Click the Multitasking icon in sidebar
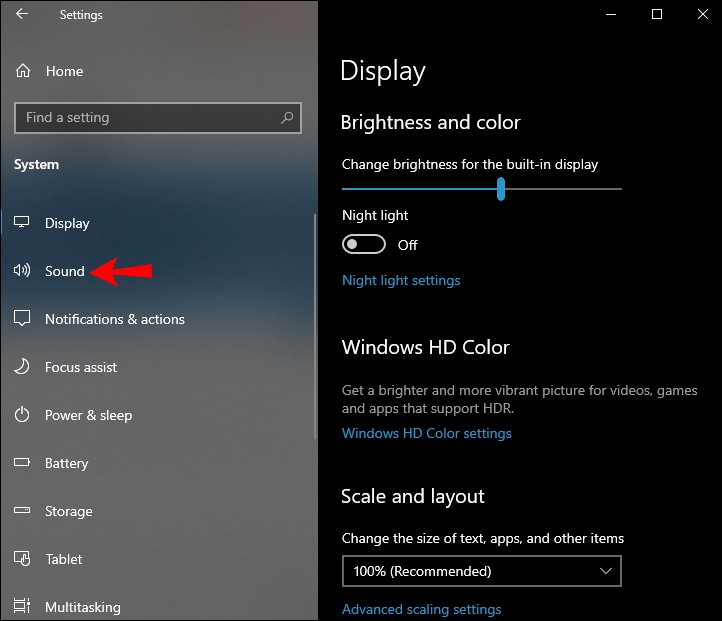Screen dimensions: 722x621 (x=22, y=606)
